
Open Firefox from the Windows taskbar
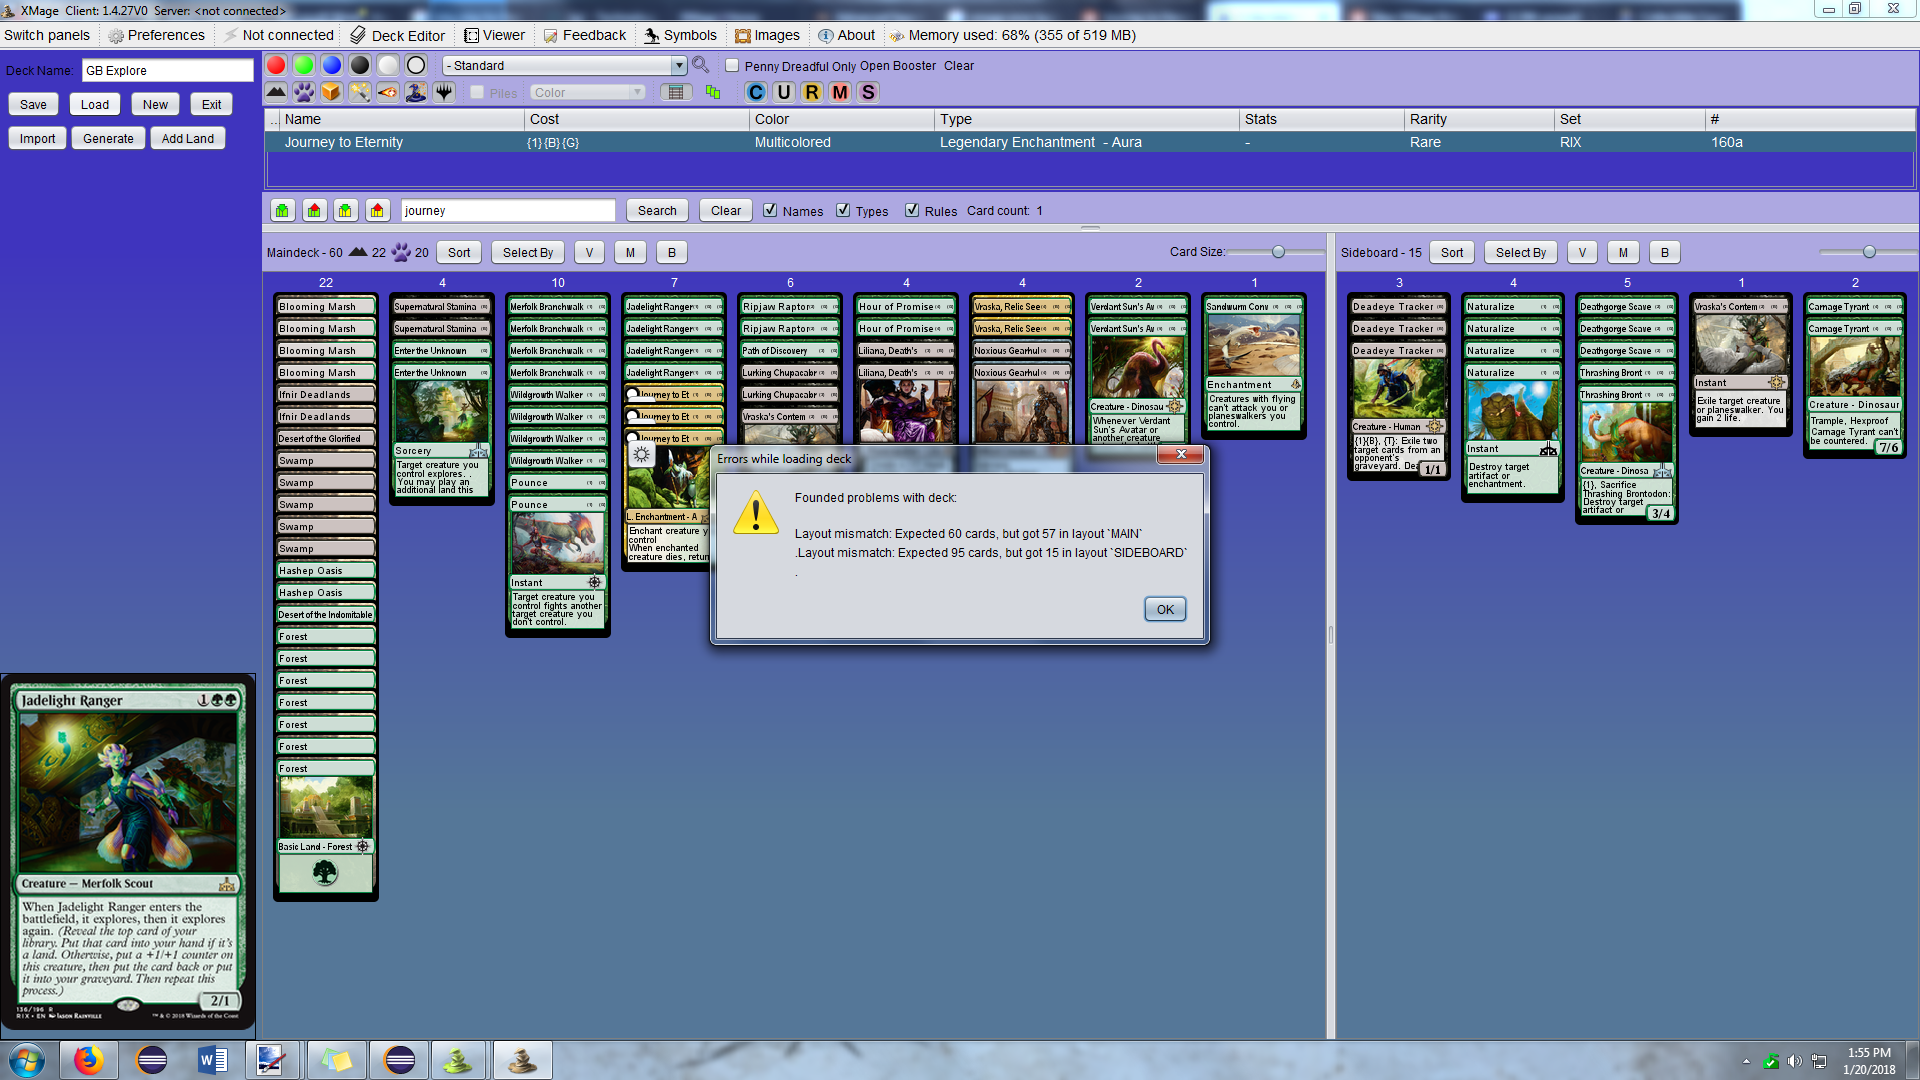click(88, 1060)
